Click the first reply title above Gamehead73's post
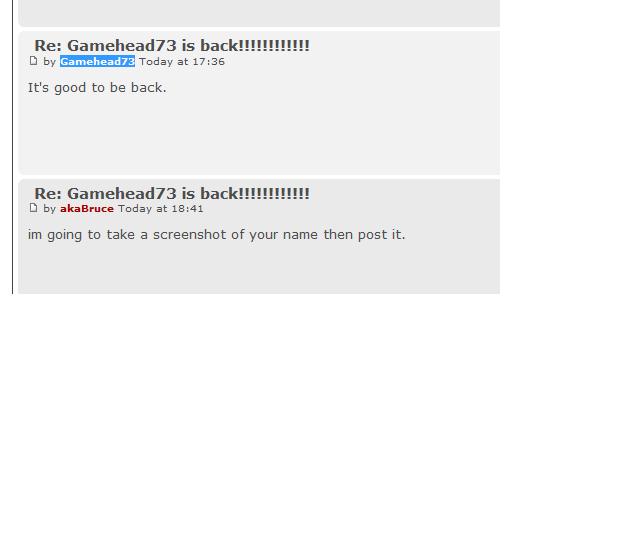This screenshot has width=621, height=535. [x=172, y=46]
